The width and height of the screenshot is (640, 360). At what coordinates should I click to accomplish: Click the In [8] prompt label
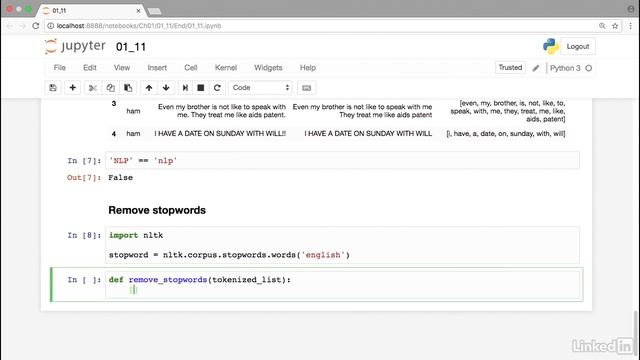tap(84, 236)
